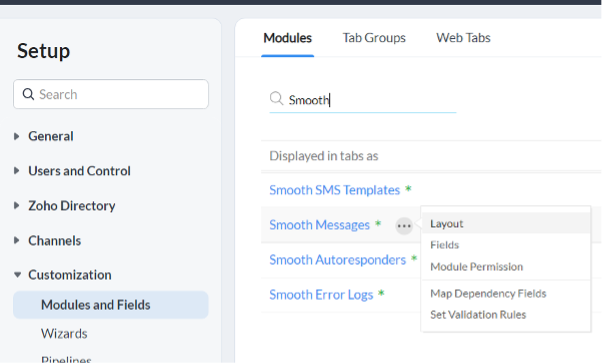Switch to the Tab Groups tab
602x364 pixels.
click(374, 38)
